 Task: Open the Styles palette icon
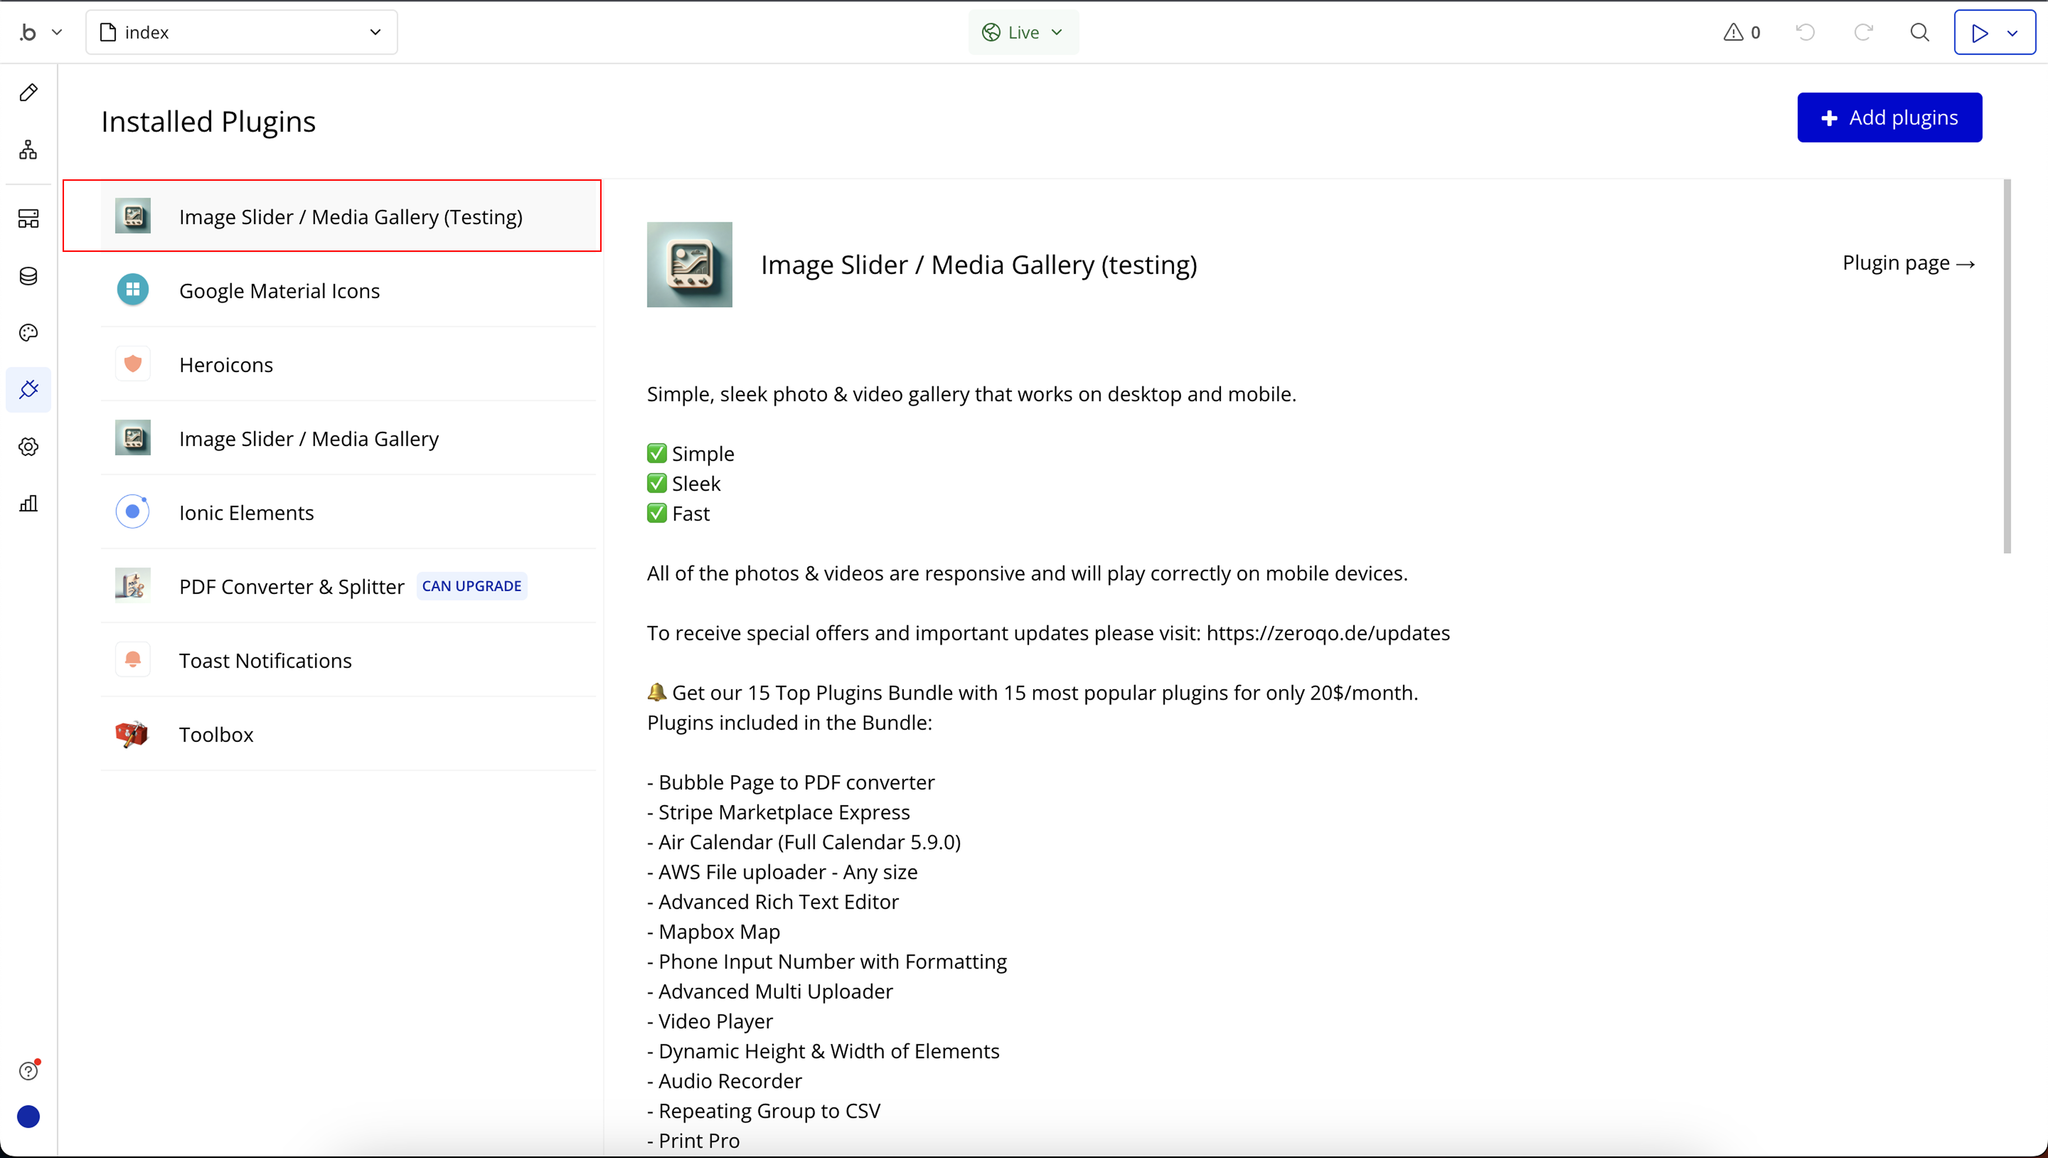pos(29,333)
